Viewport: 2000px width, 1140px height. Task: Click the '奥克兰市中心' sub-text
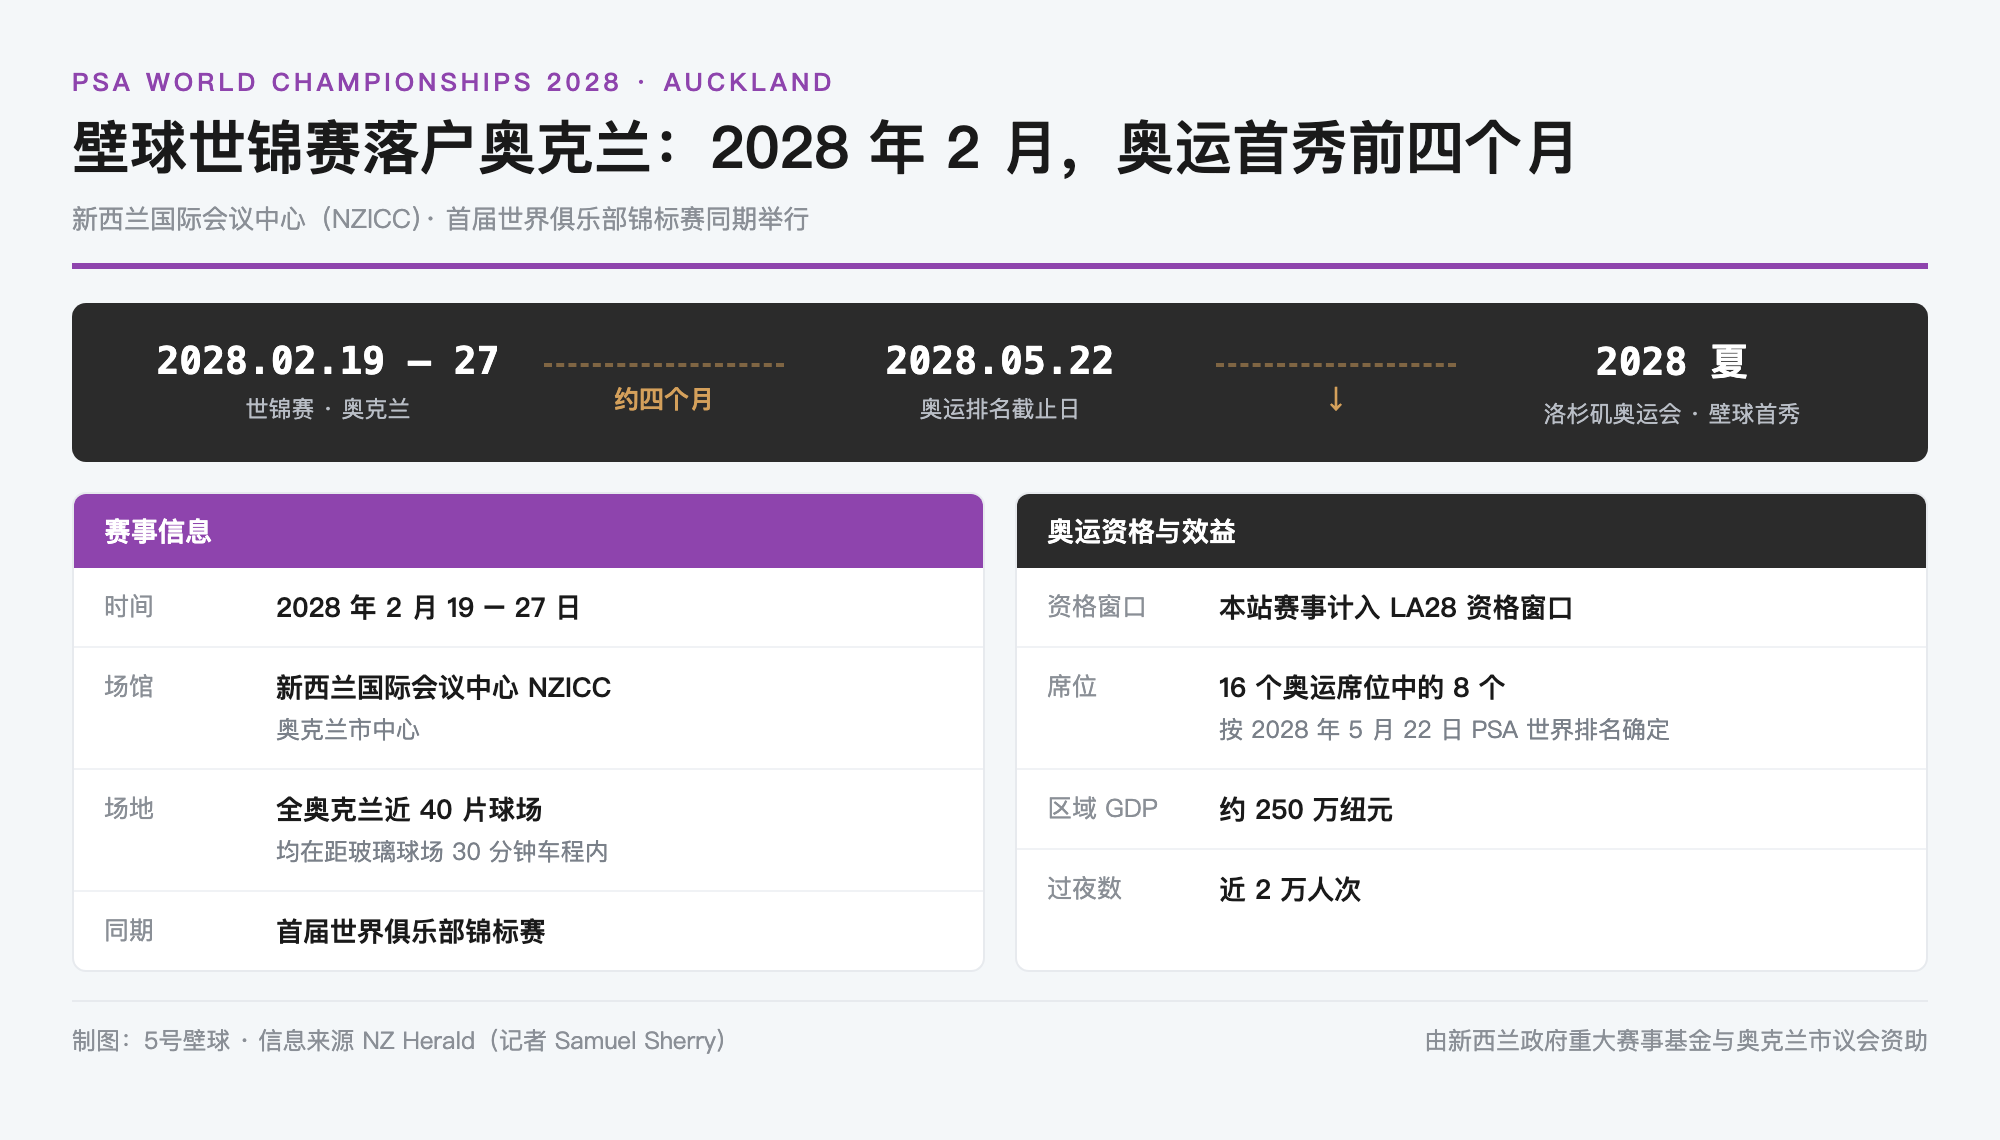(348, 730)
